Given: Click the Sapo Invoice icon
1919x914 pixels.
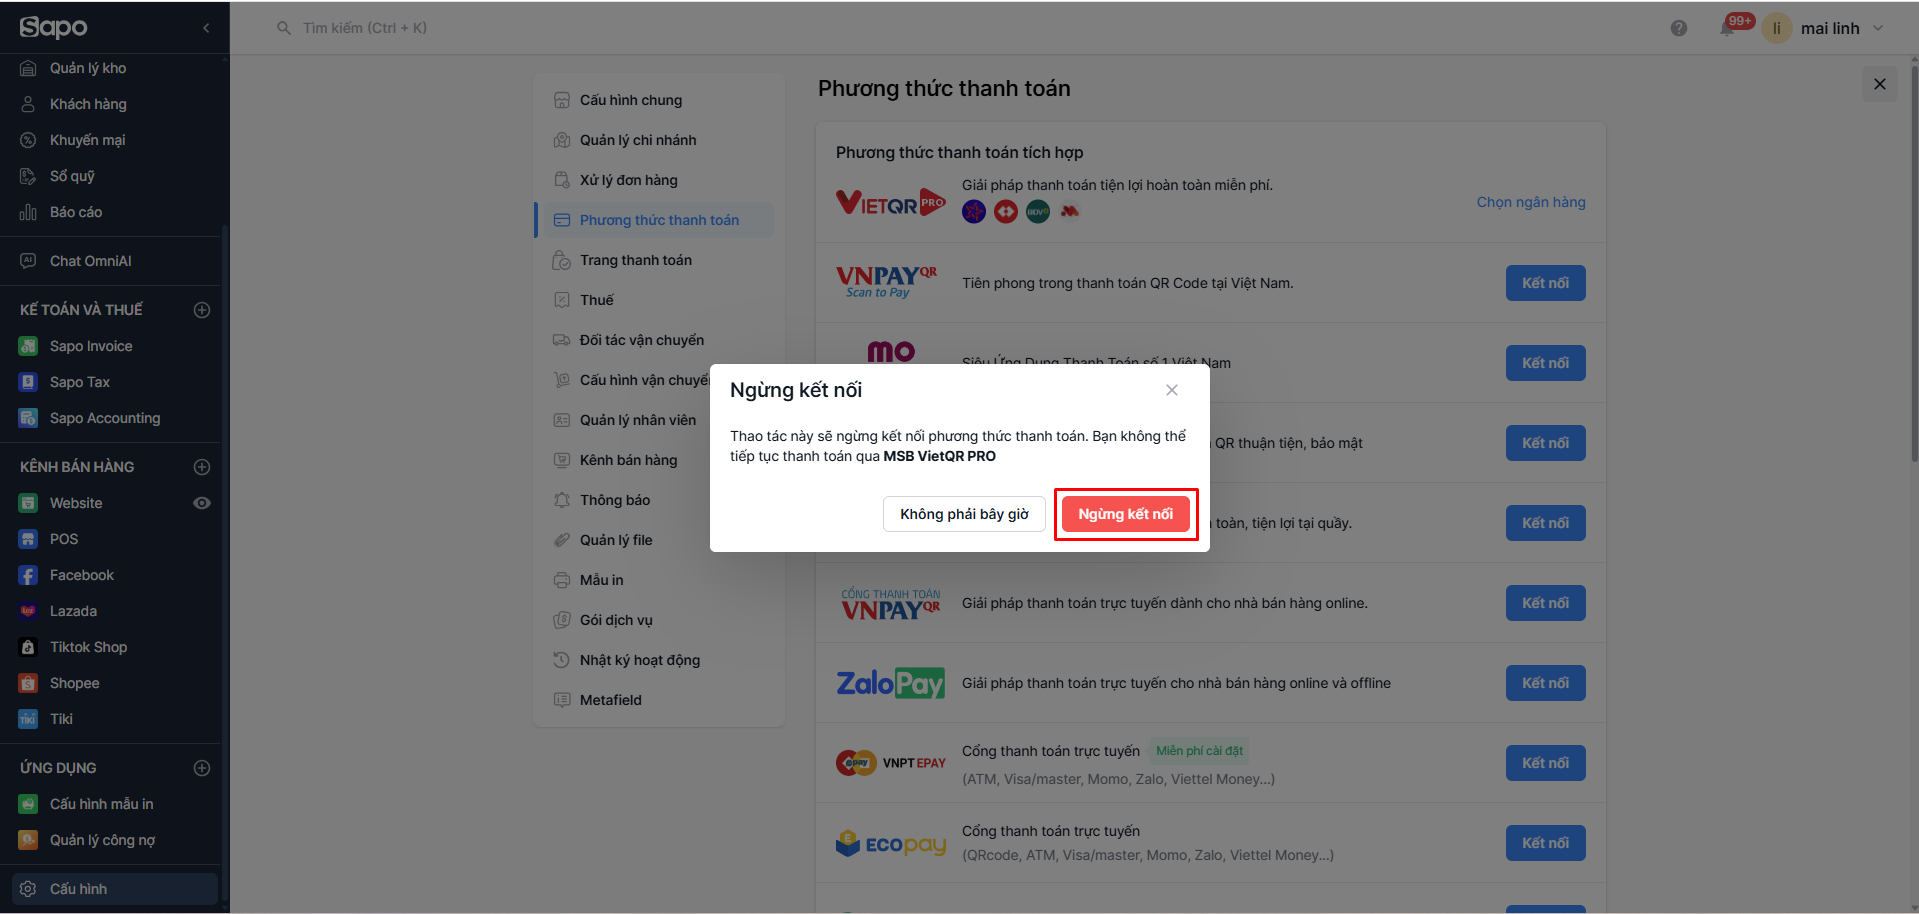Looking at the screenshot, I should (28, 346).
